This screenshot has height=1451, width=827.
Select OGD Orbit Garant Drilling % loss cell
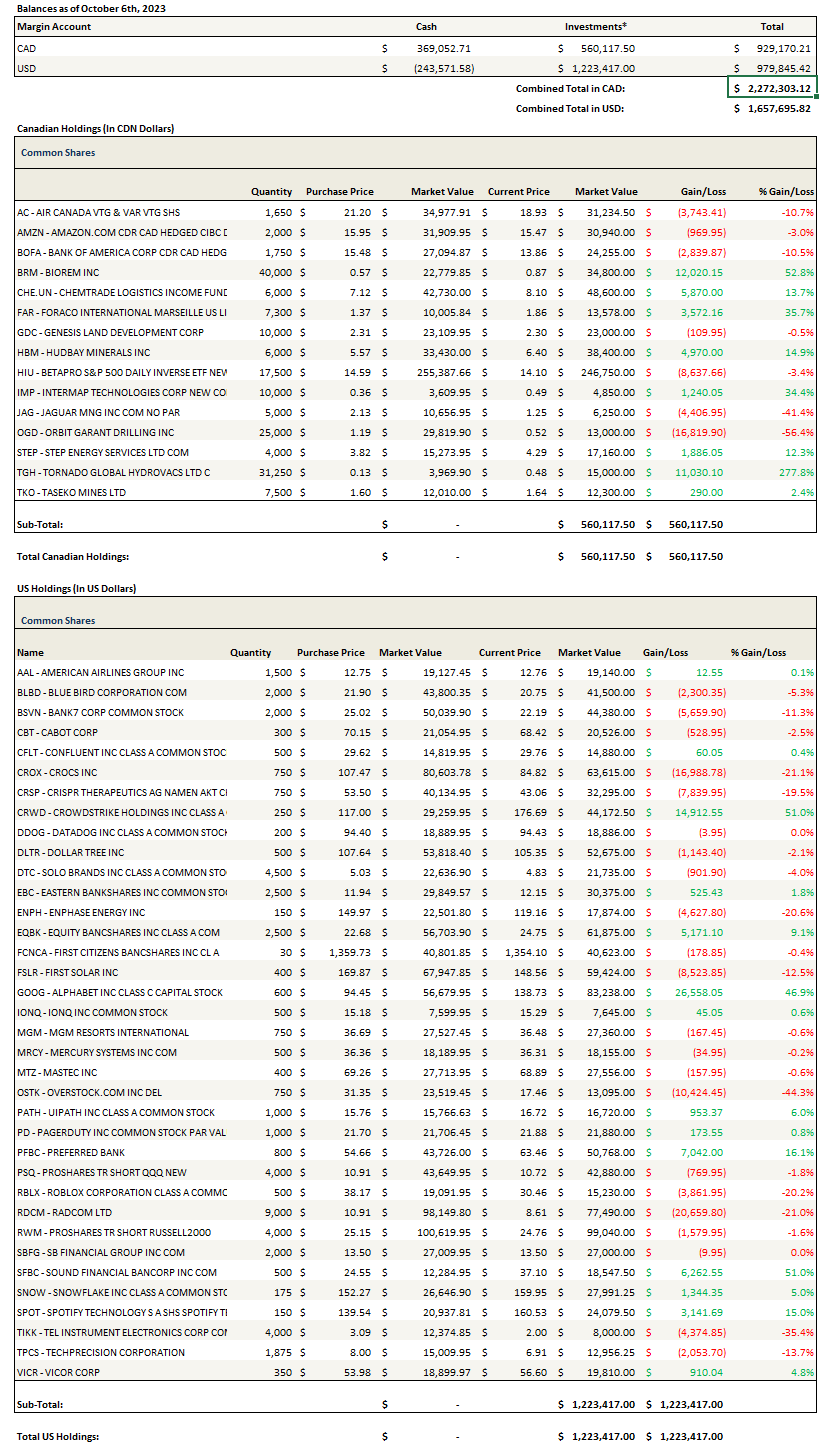[798, 432]
